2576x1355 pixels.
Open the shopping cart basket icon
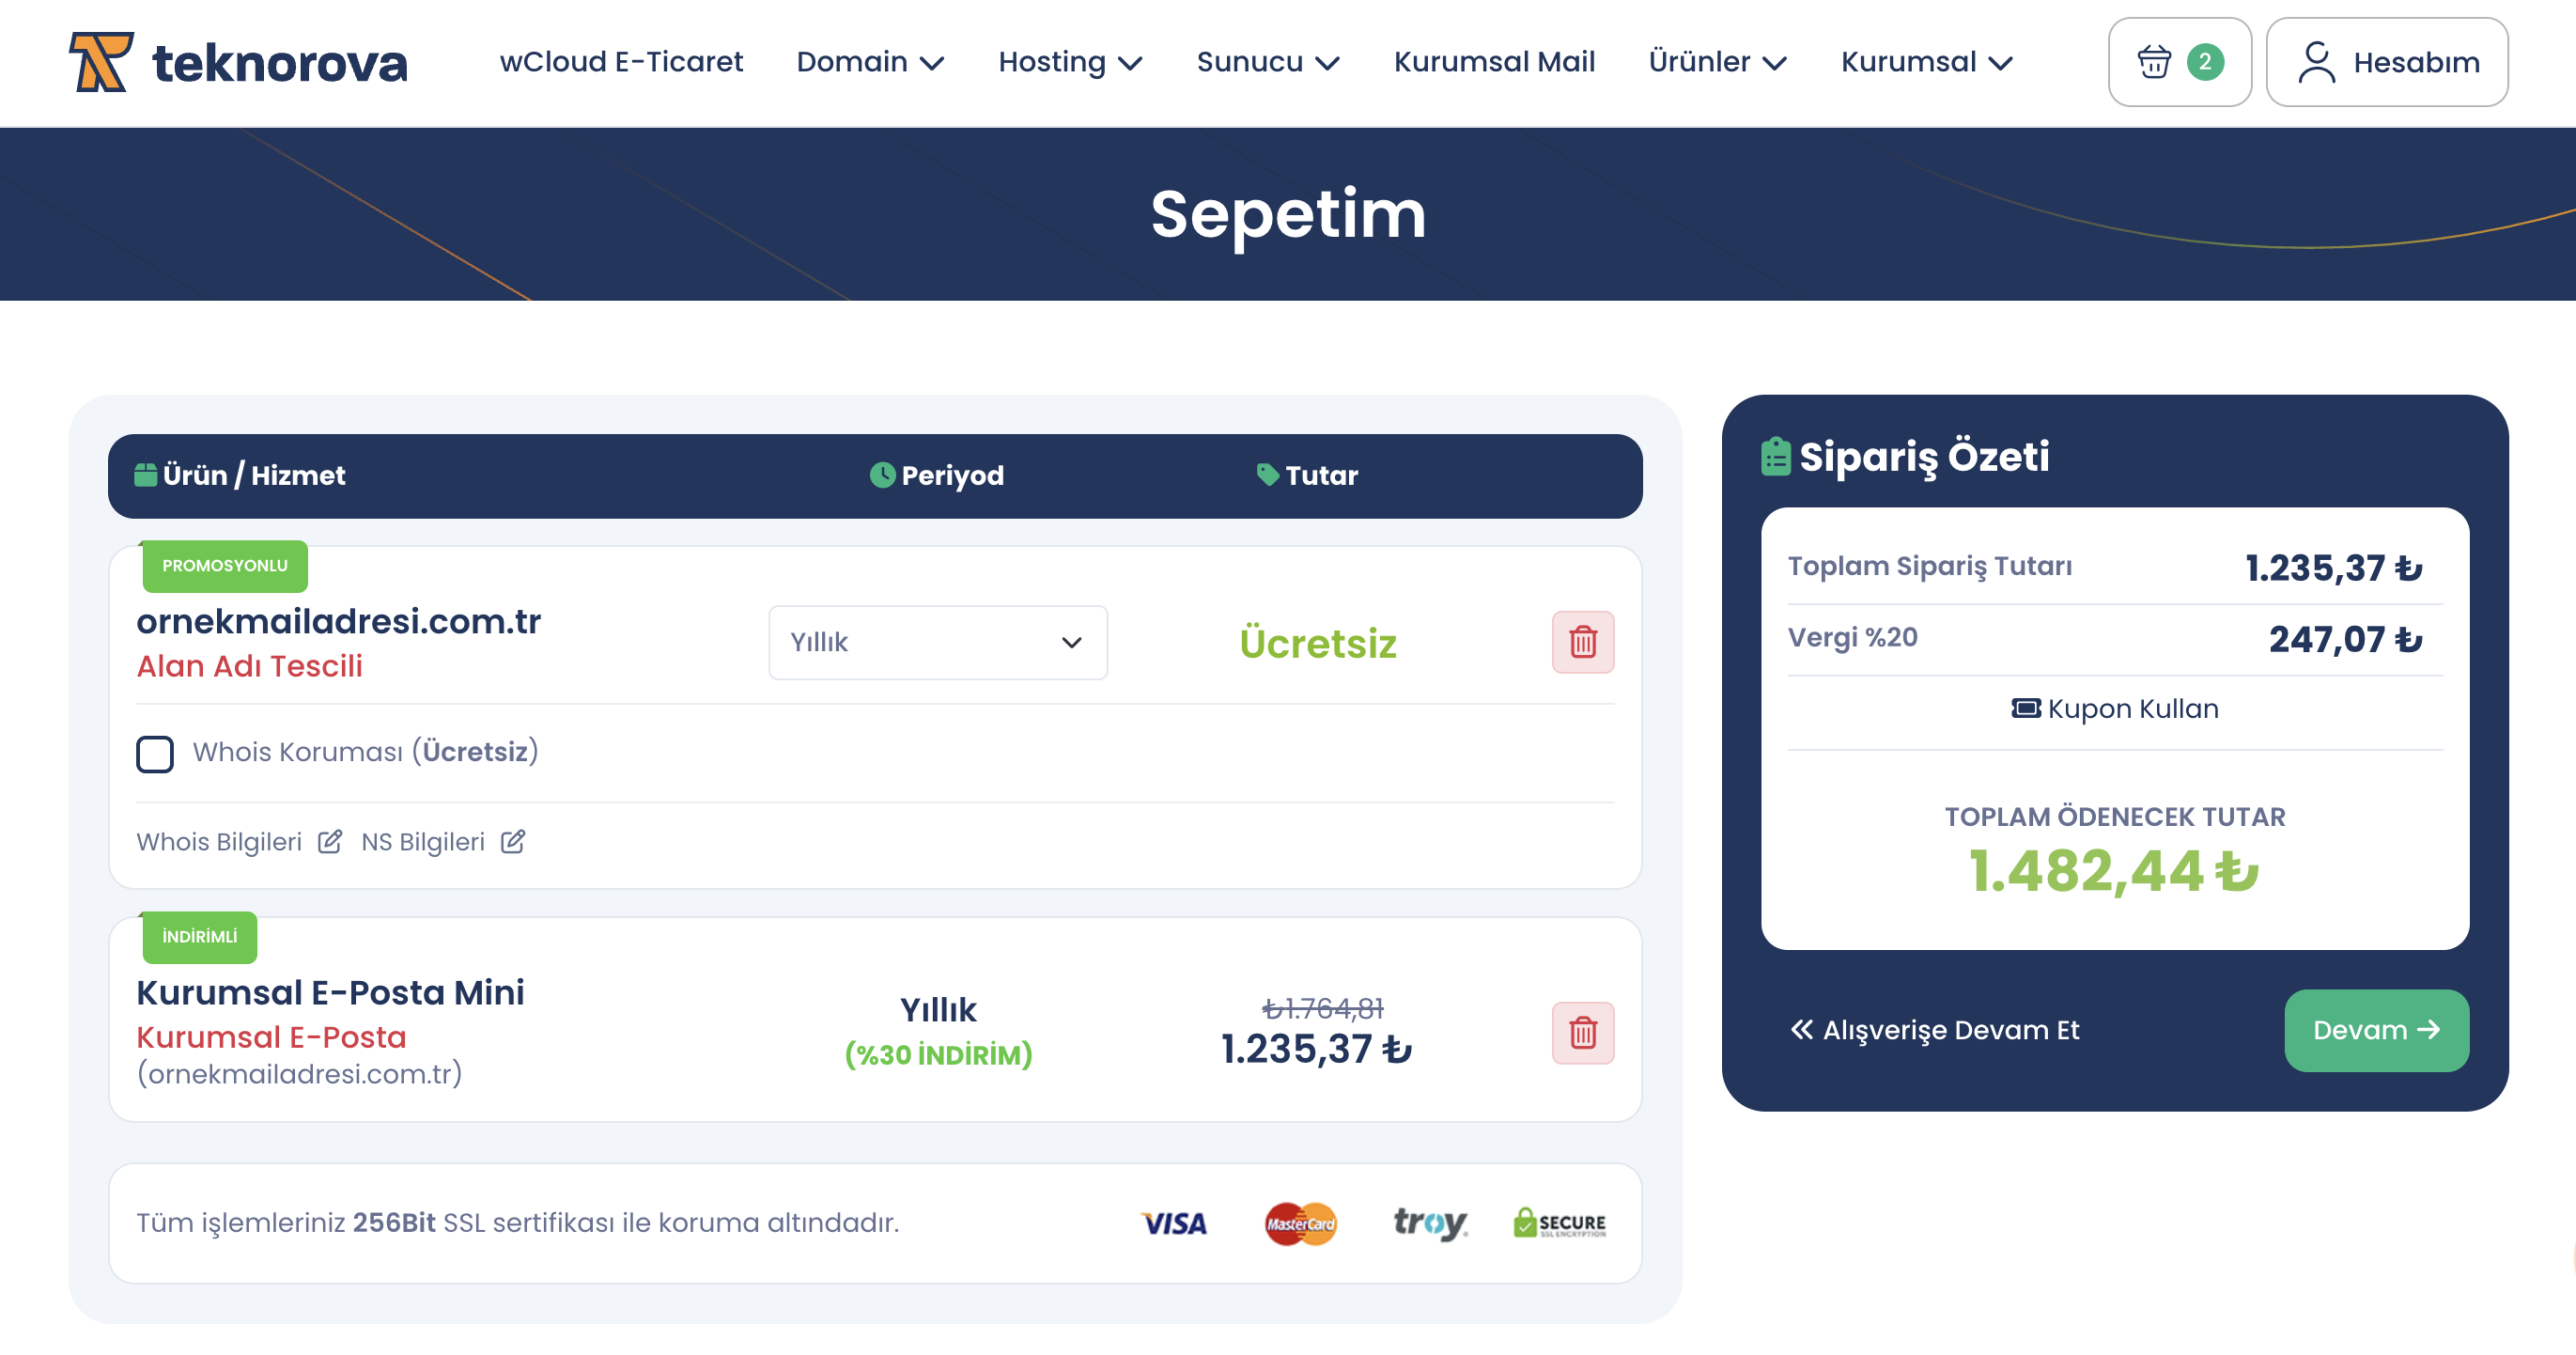(2153, 62)
